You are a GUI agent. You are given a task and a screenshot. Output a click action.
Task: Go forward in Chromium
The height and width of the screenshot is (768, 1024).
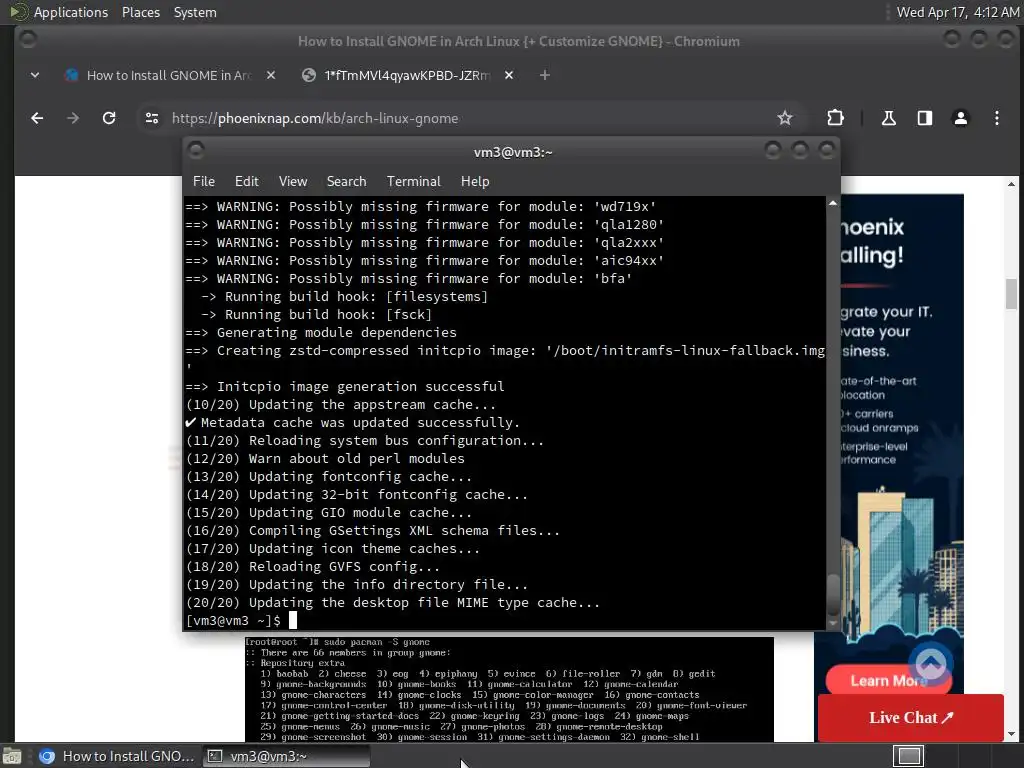[73, 118]
